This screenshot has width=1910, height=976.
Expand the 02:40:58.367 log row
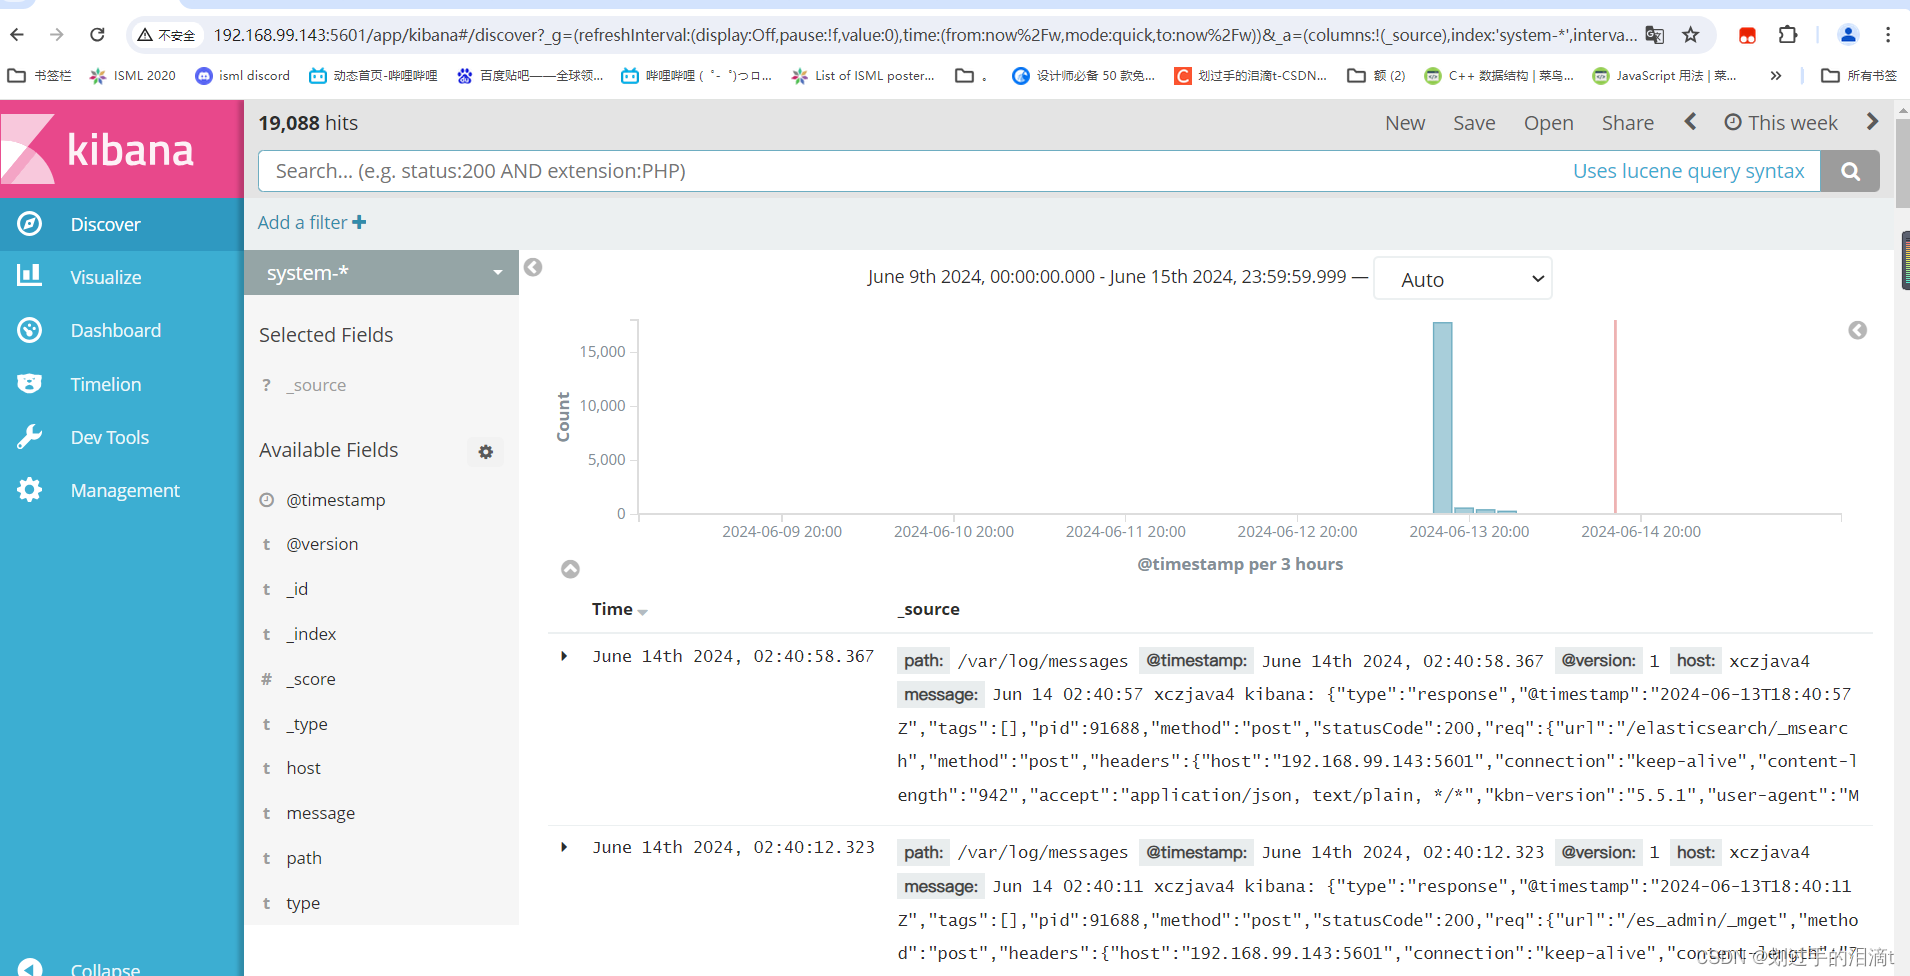pyautogui.click(x=564, y=656)
